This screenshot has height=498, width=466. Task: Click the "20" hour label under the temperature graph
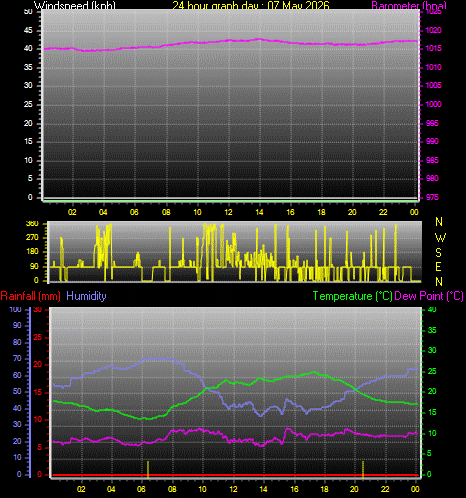tap(354, 489)
